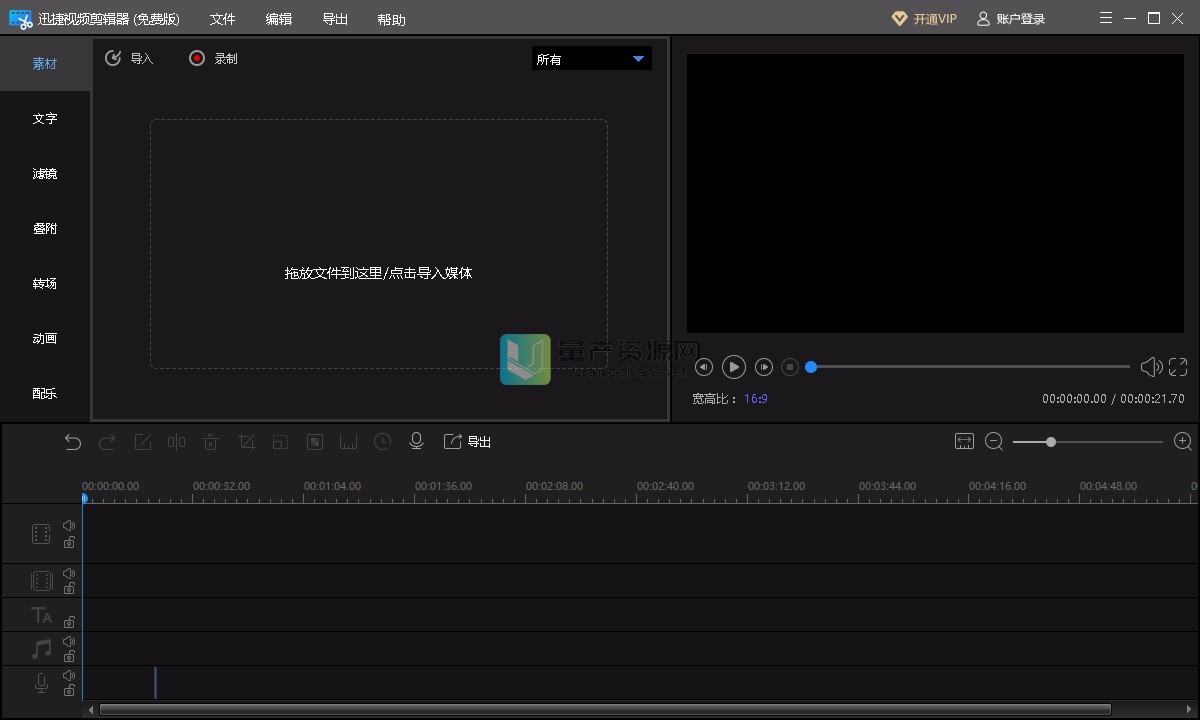Play the preview video

[734, 367]
